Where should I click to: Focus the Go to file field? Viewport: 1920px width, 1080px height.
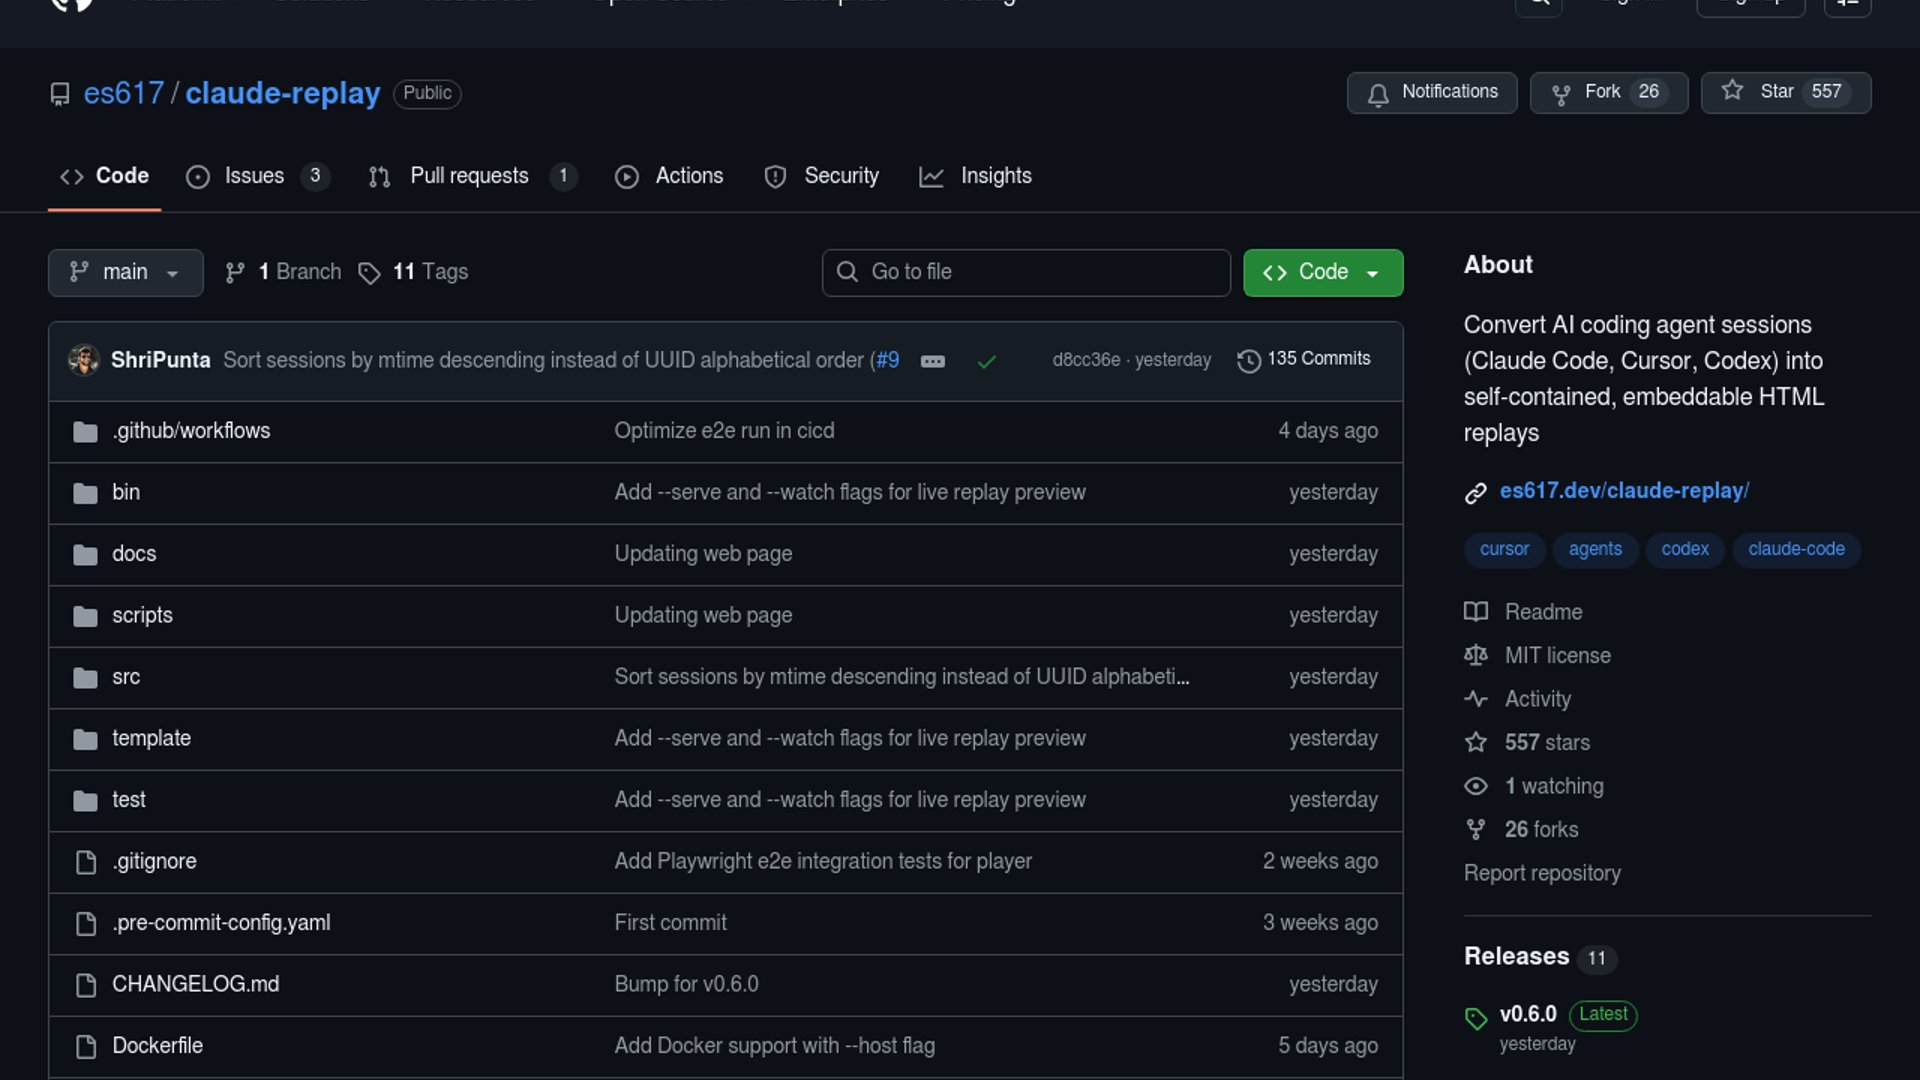pos(1027,272)
